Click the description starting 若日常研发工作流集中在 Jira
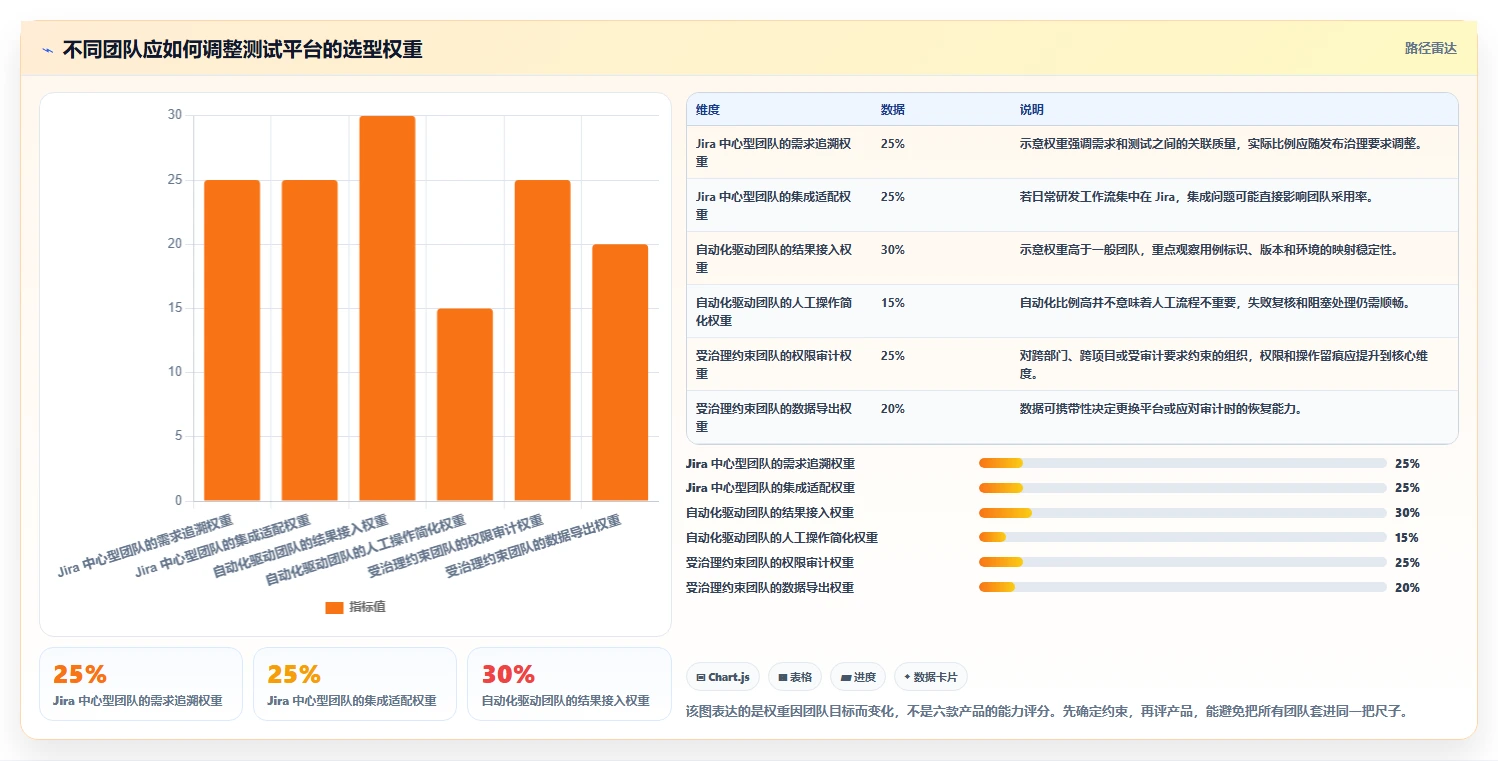This screenshot has height=761, width=1498. [1197, 197]
